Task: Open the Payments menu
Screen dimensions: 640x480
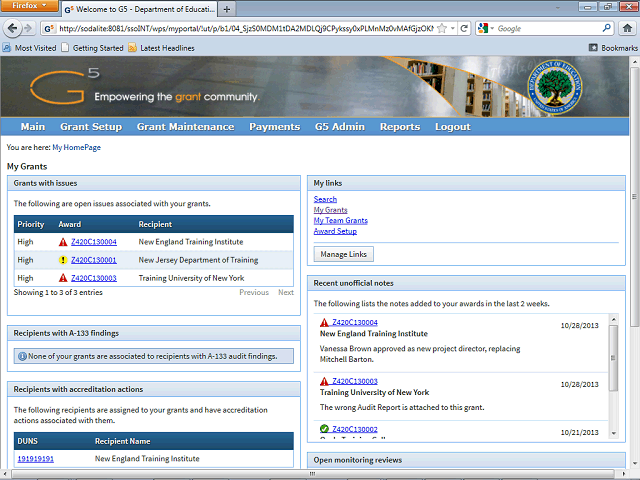Action: pyautogui.click(x=275, y=127)
